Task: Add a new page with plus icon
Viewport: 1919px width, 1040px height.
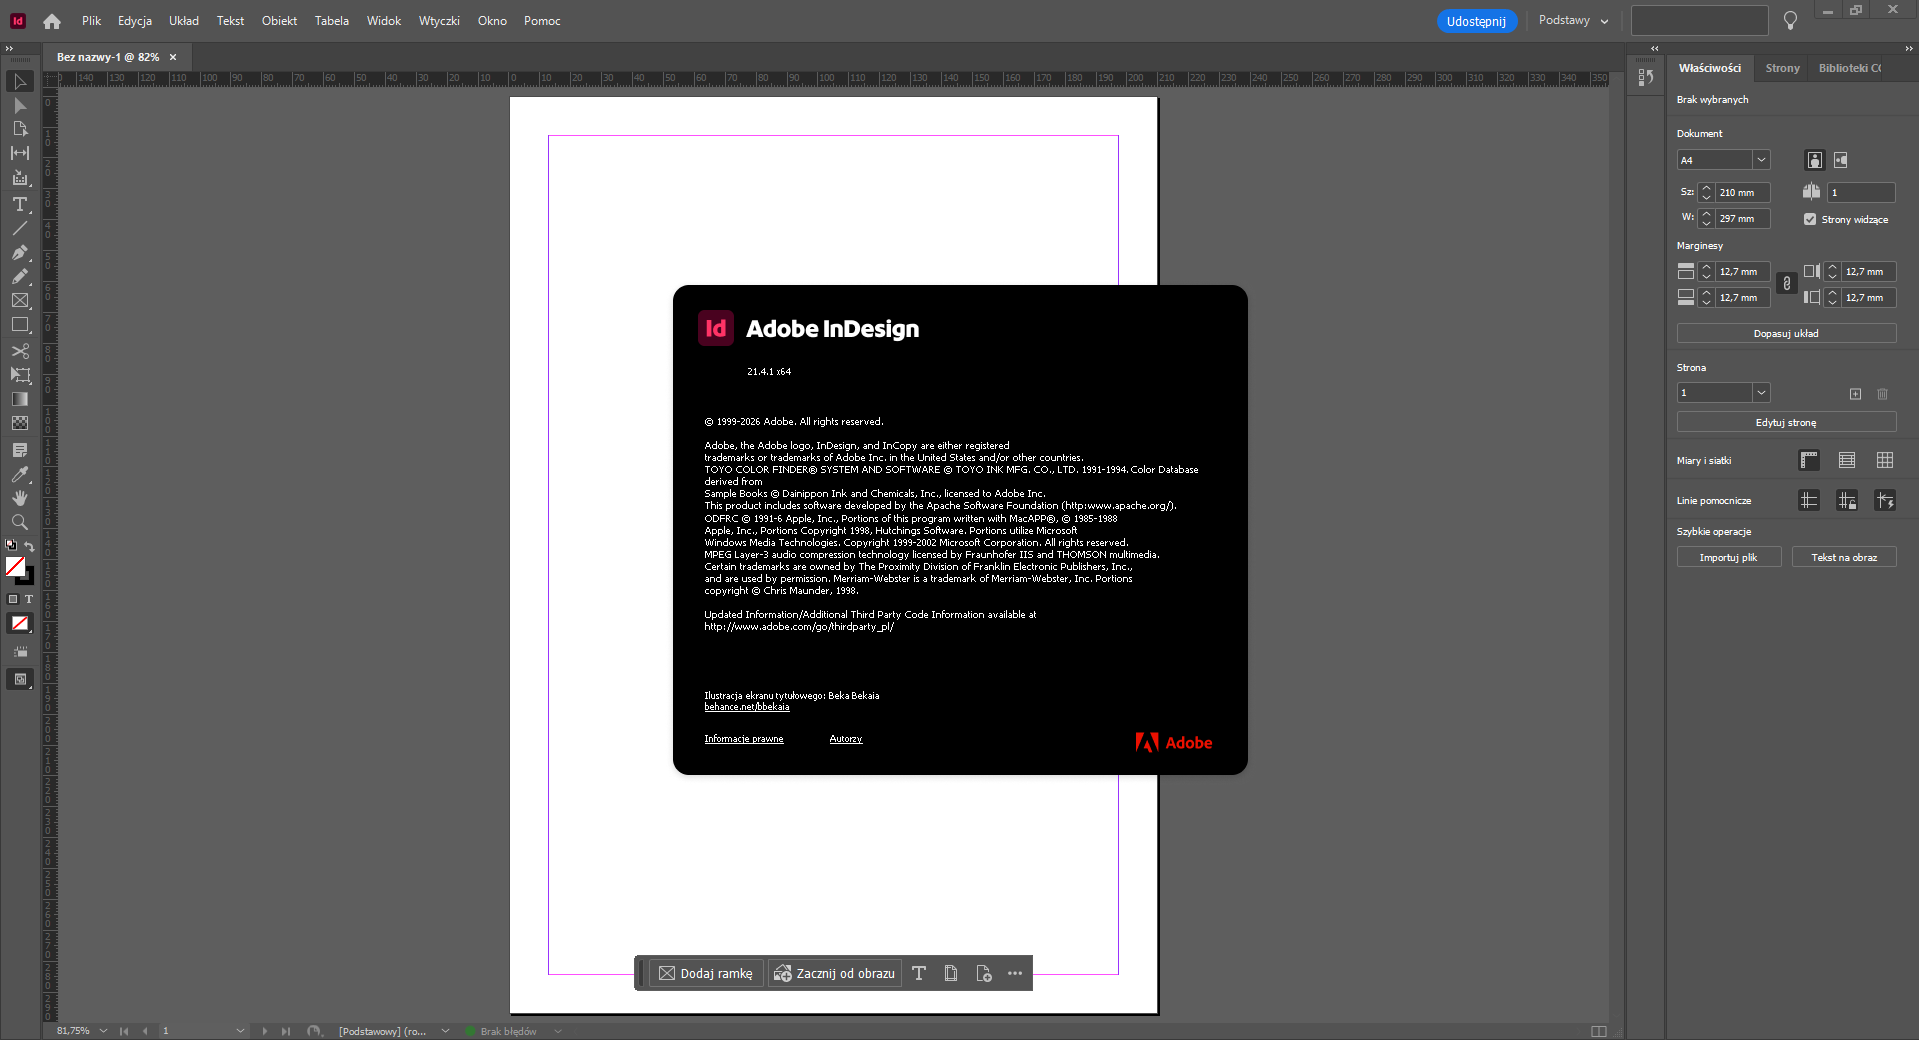Action: (1855, 394)
